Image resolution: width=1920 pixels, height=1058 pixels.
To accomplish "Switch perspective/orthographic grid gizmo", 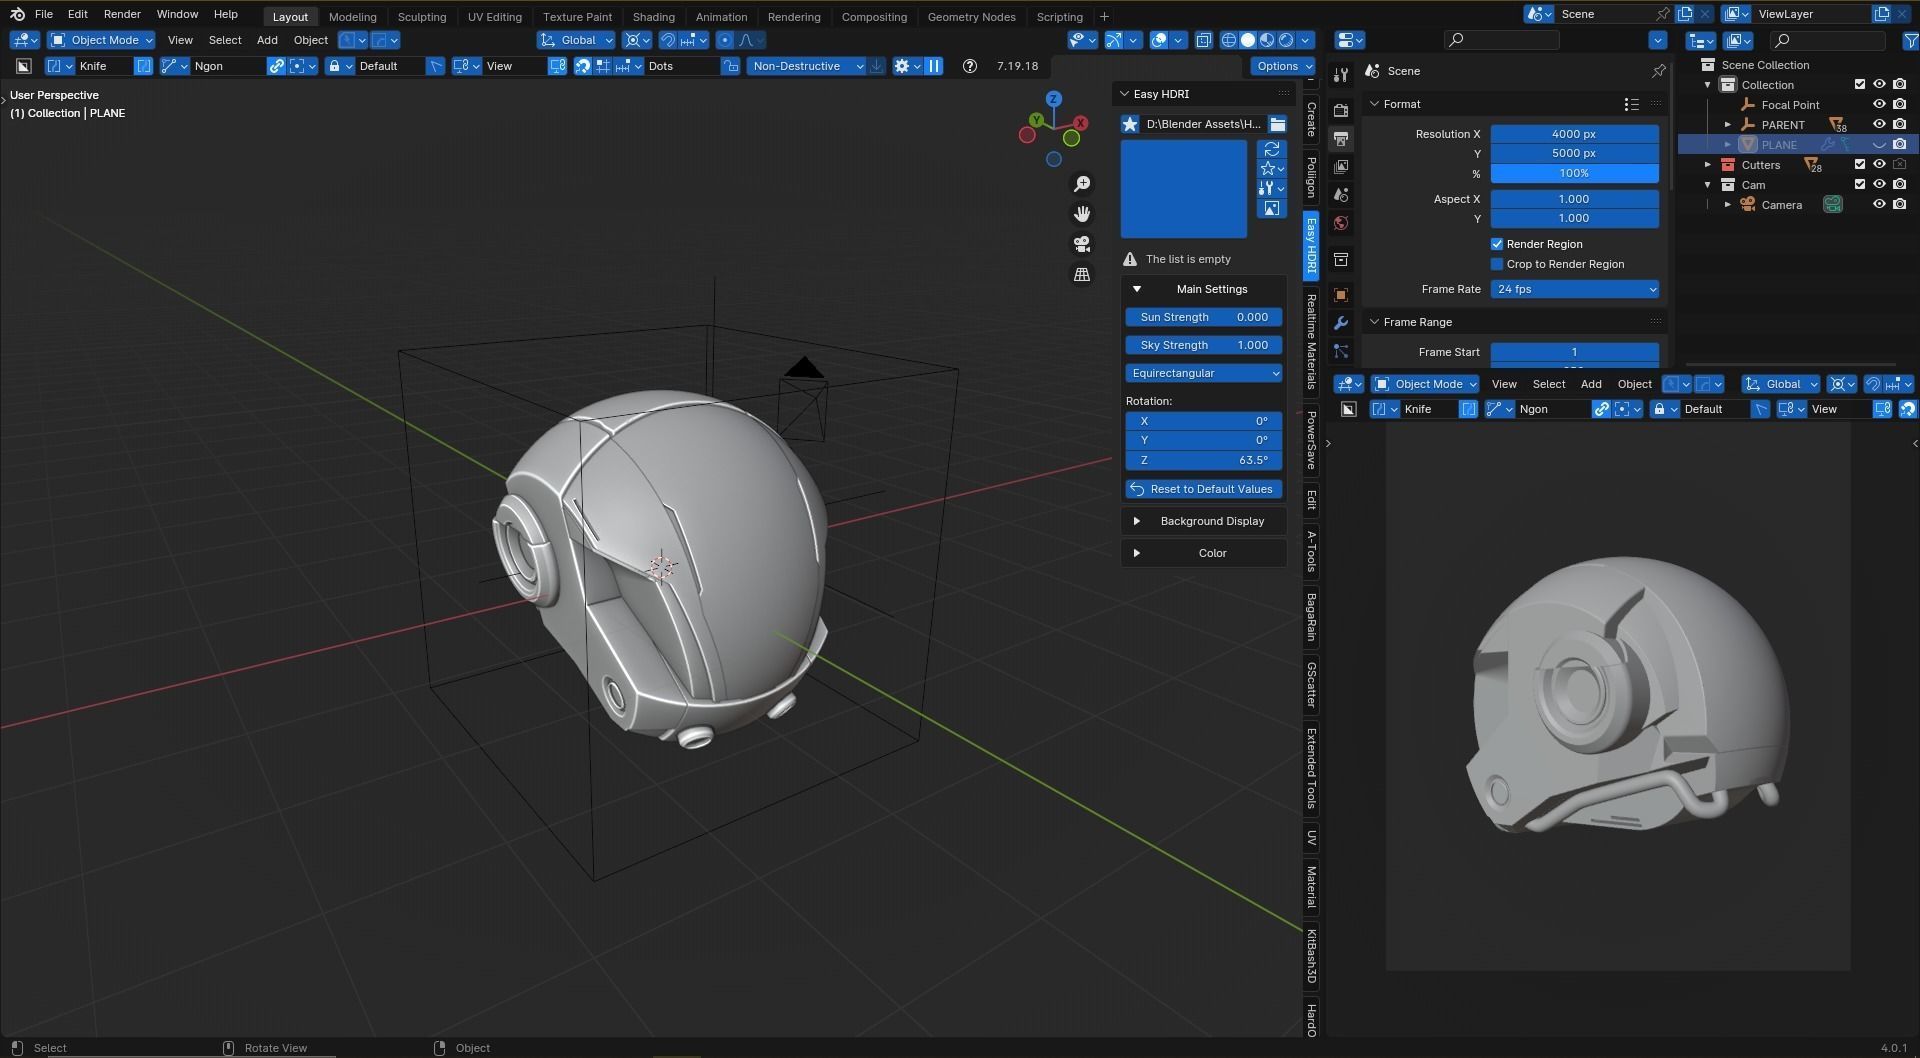I will click(x=1082, y=274).
